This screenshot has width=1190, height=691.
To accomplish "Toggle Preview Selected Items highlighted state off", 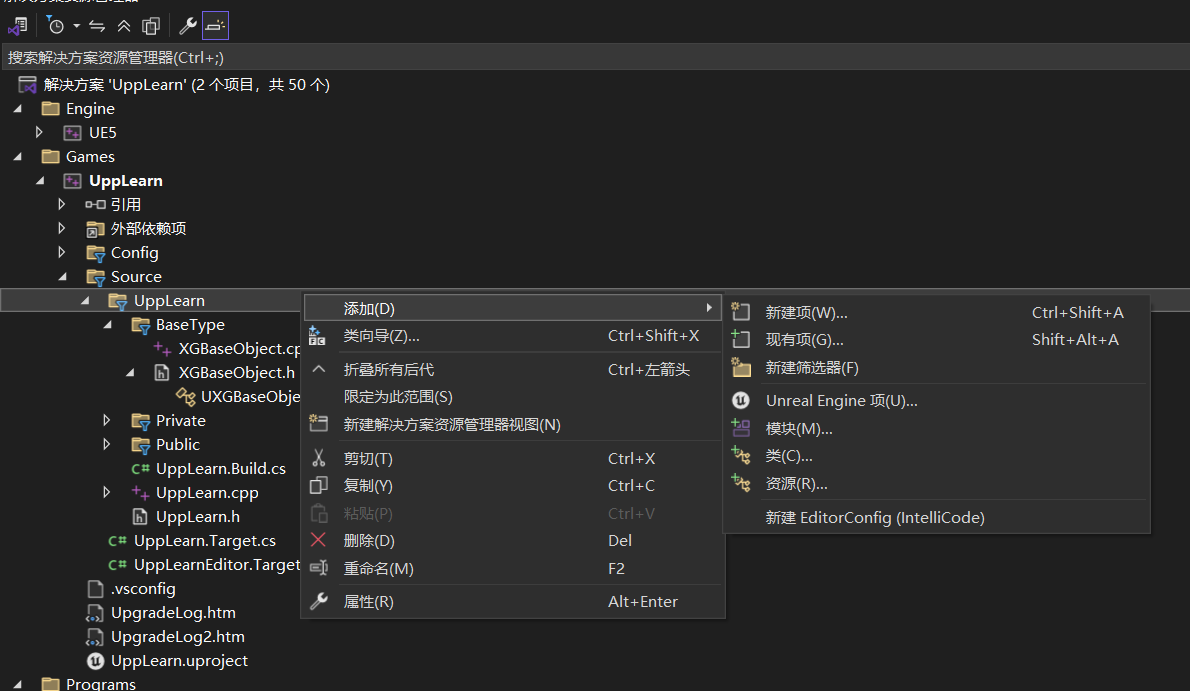I will point(214,25).
